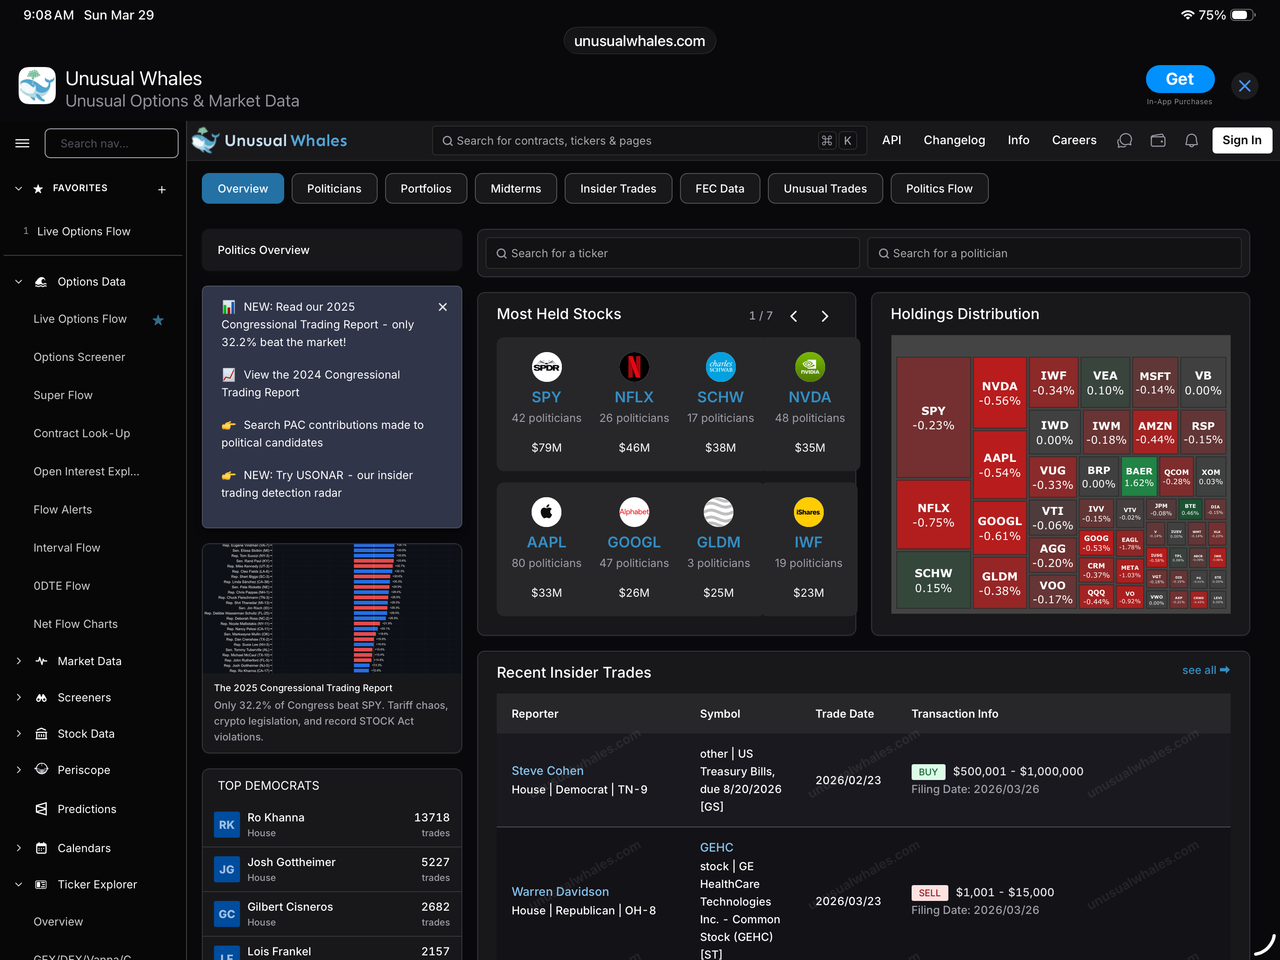Click the Unusual Whales app icon in banner
Screen dimensions: 1280x960
pyautogui.click(x=37, y=86)
